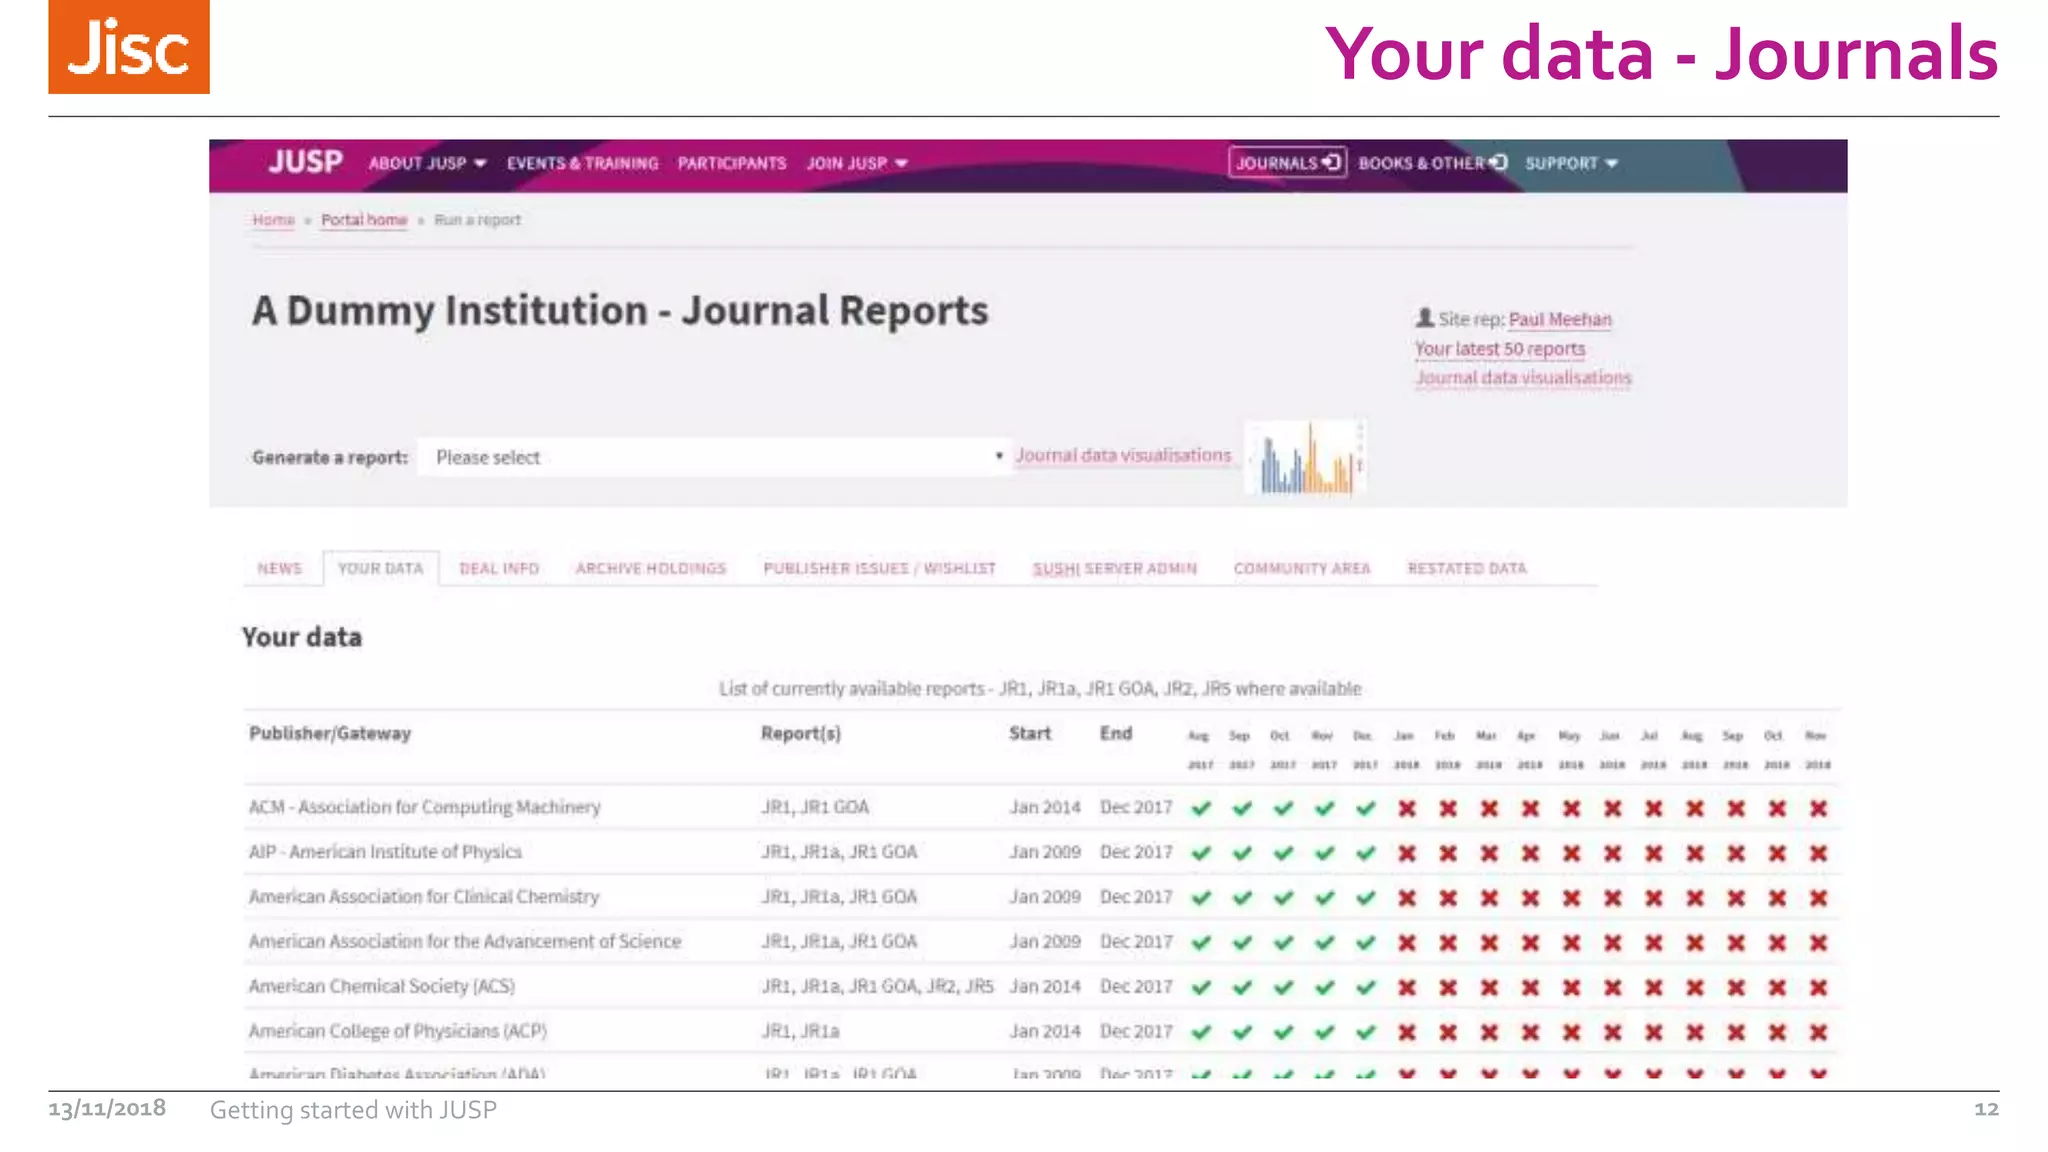Click the Start column header
Viewport: 2048px width, 1152px height.
pyautogui.click(x=1030, y=733)
